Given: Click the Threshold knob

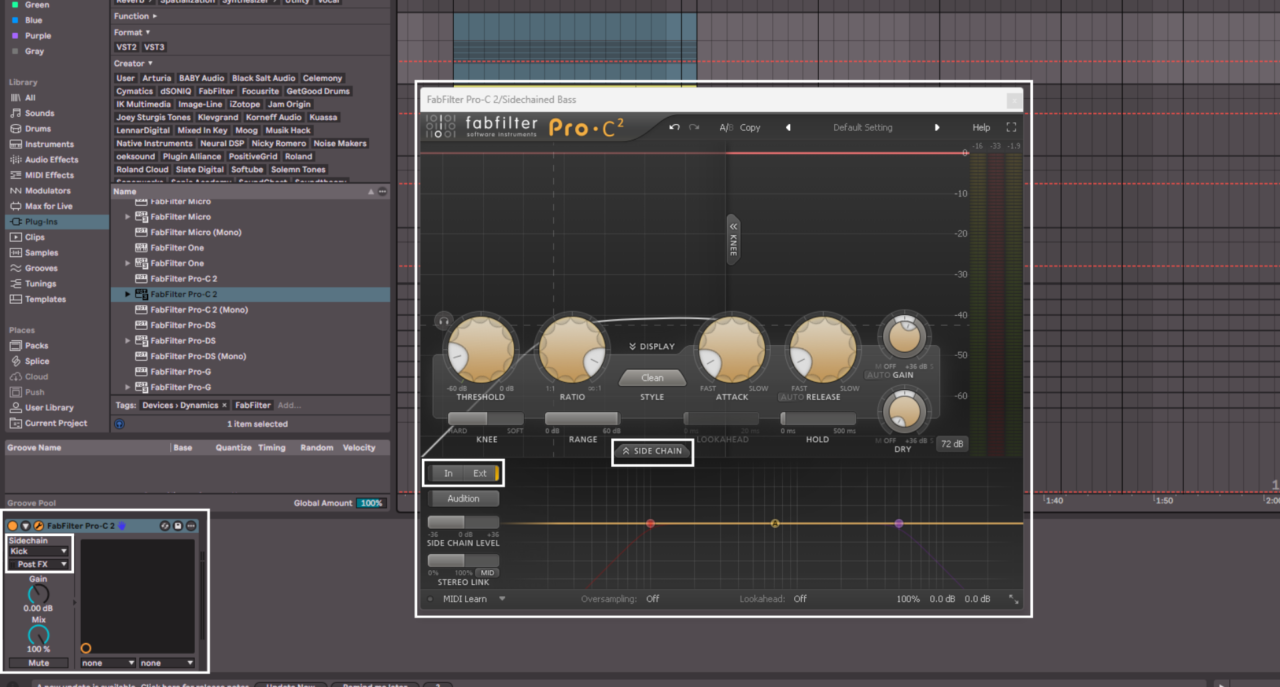Looking at the screenshot, I should tap(480, 349).
